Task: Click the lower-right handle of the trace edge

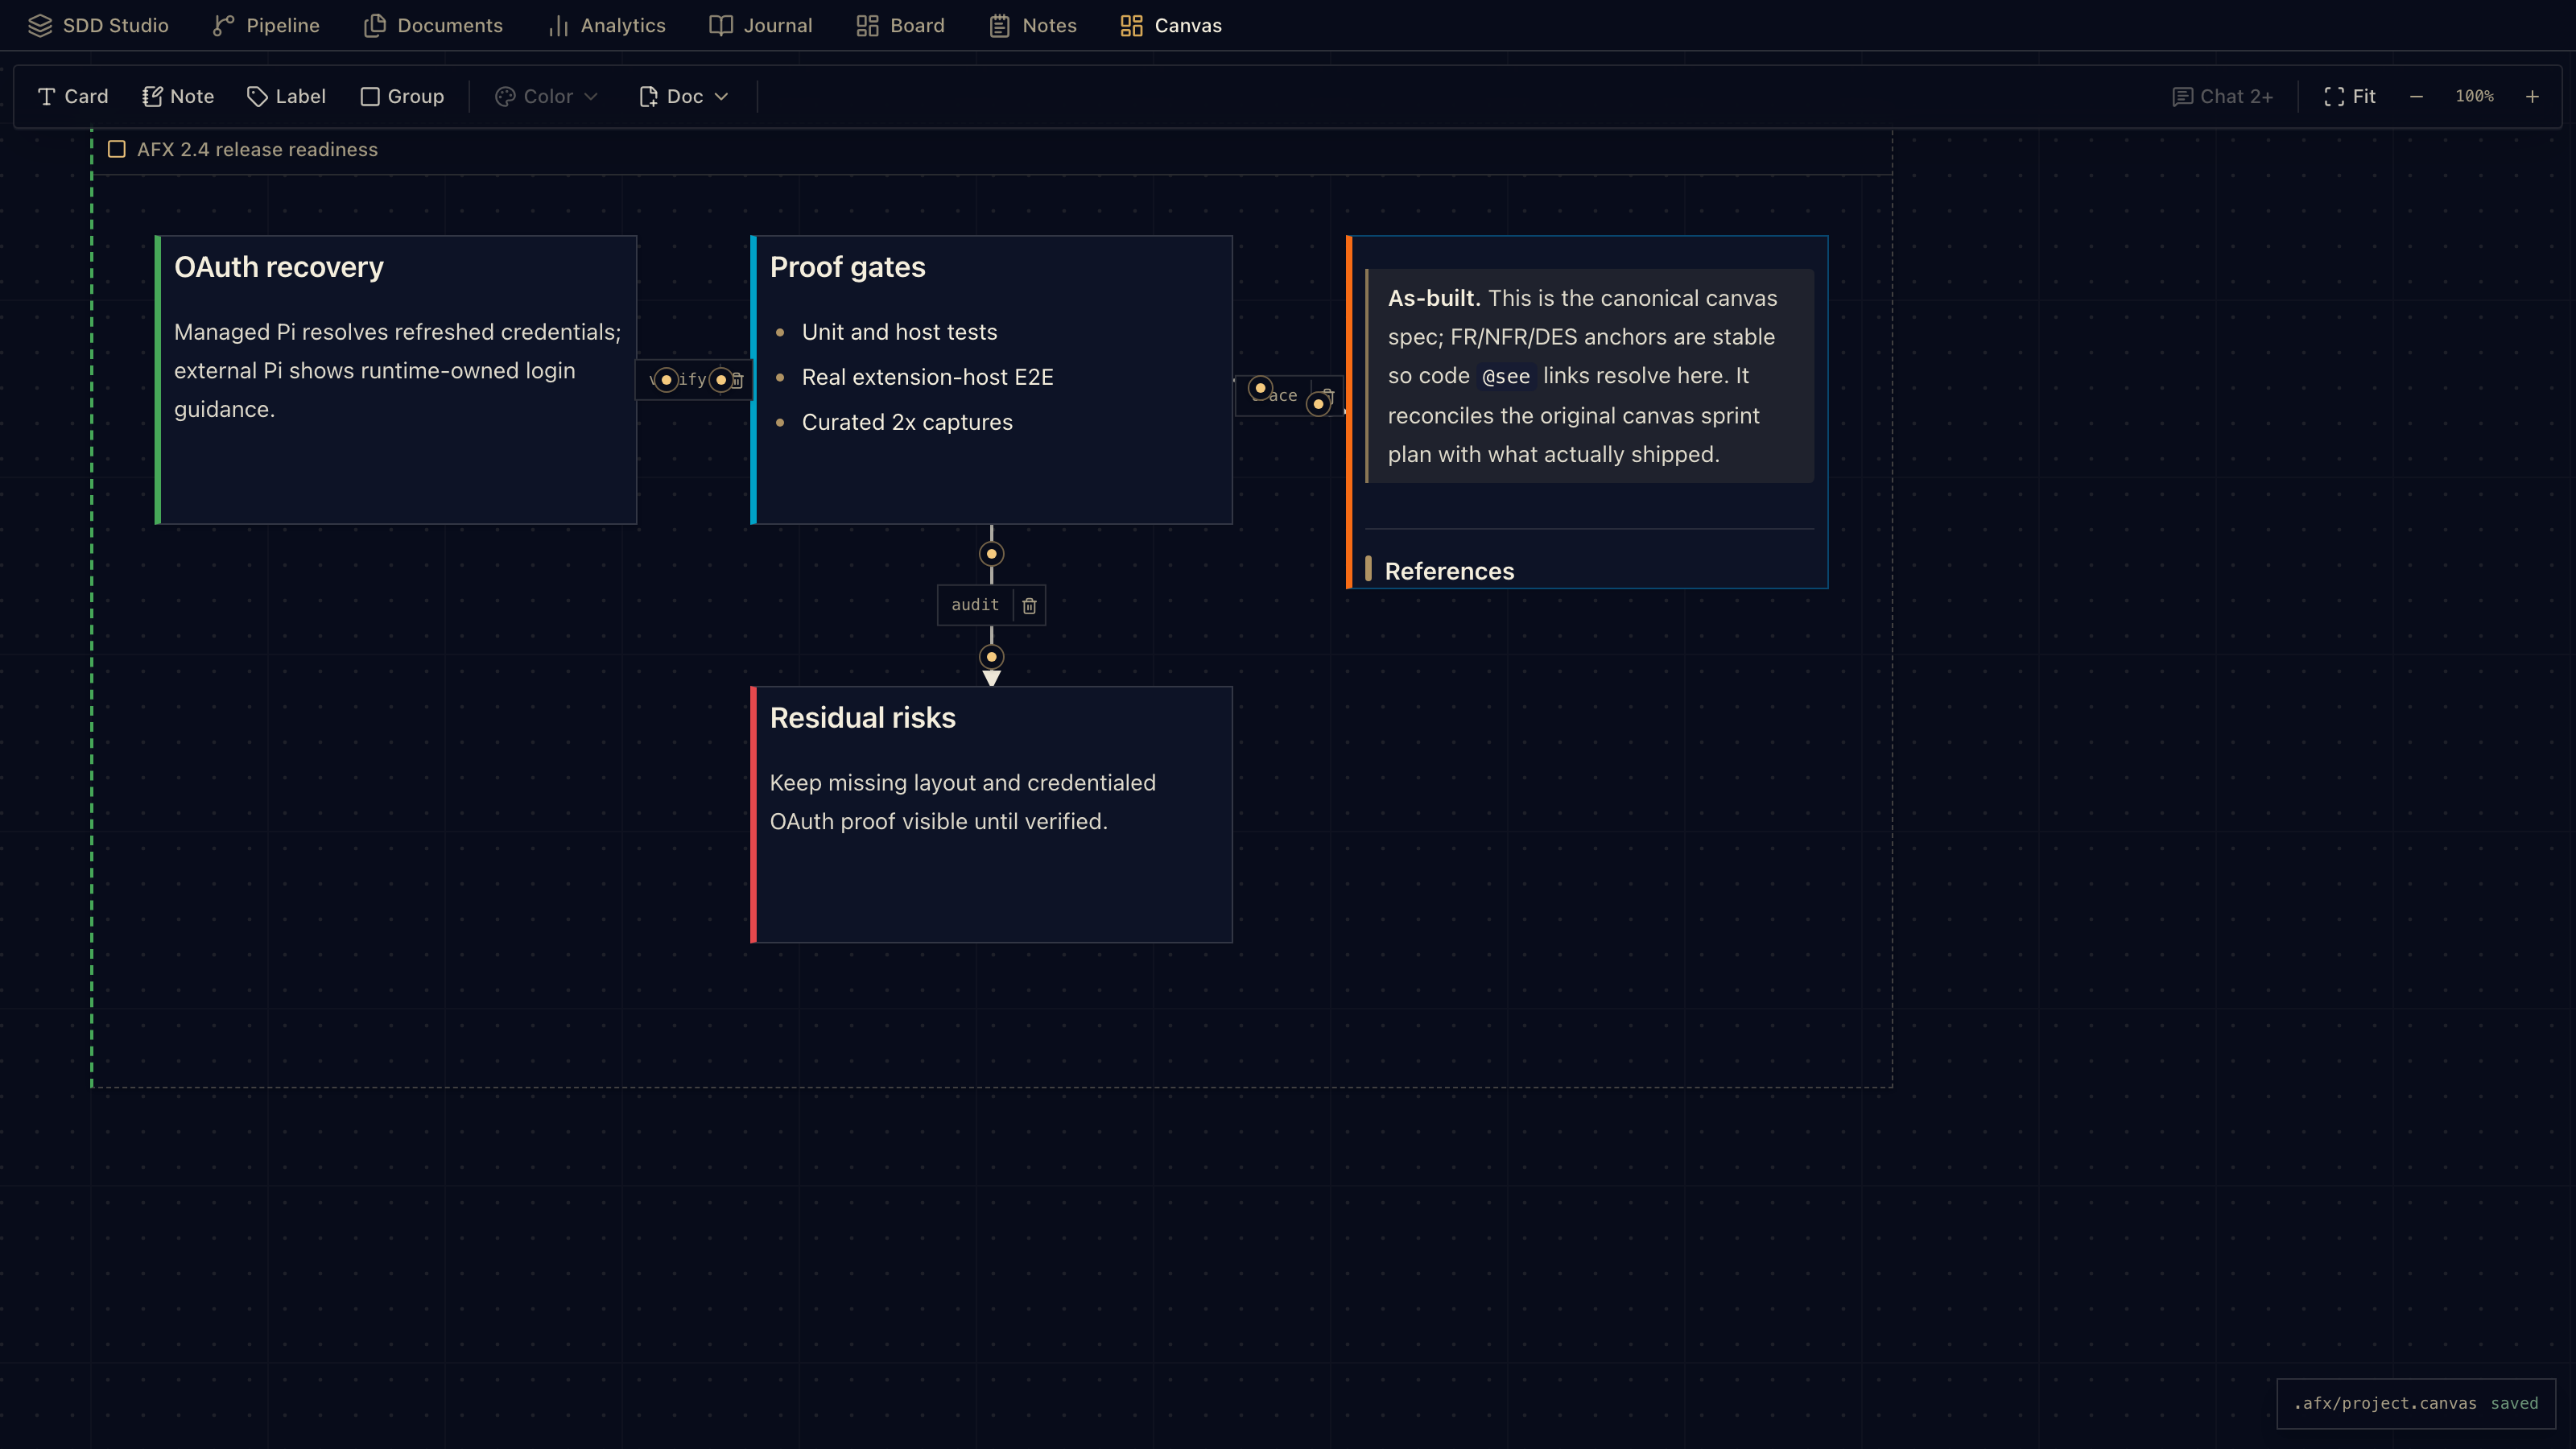Action: point(1318,403)
